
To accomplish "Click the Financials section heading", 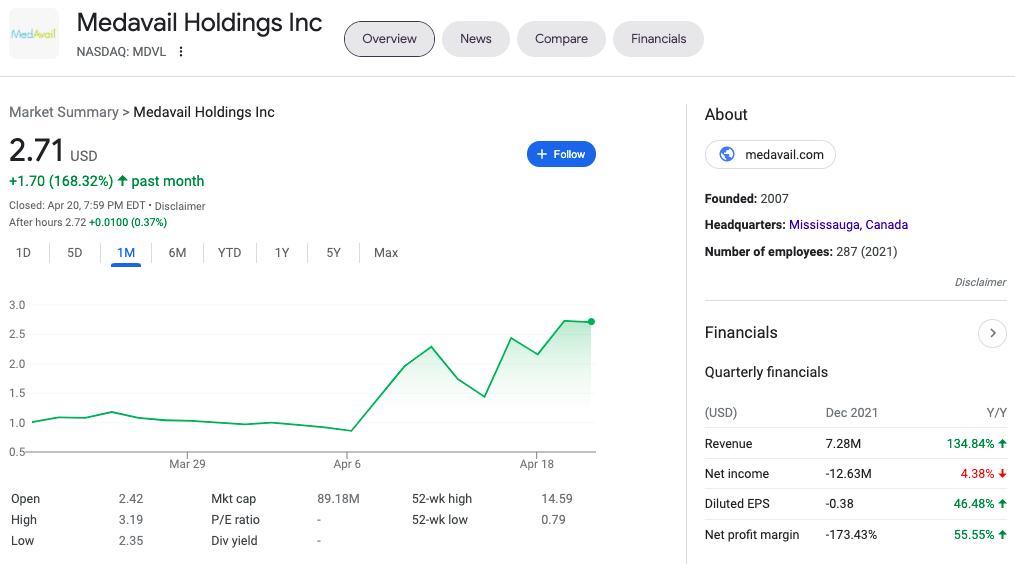I will pos(741,333).
